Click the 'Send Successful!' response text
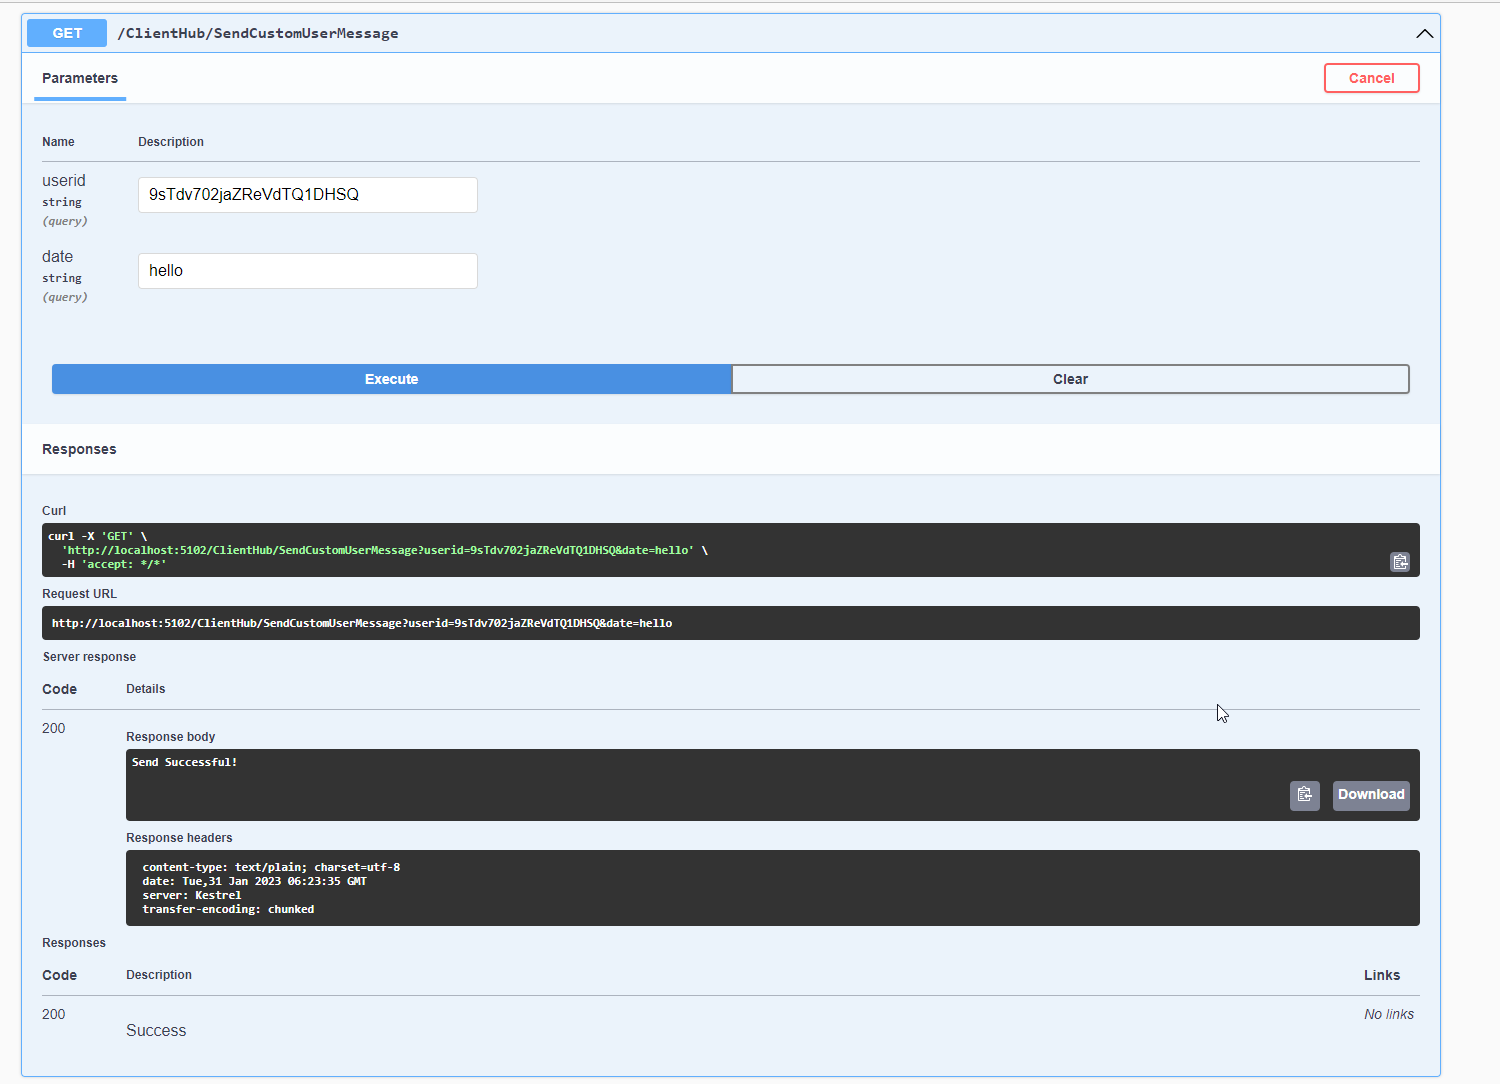1500x1084 pixels. (185, 762)
